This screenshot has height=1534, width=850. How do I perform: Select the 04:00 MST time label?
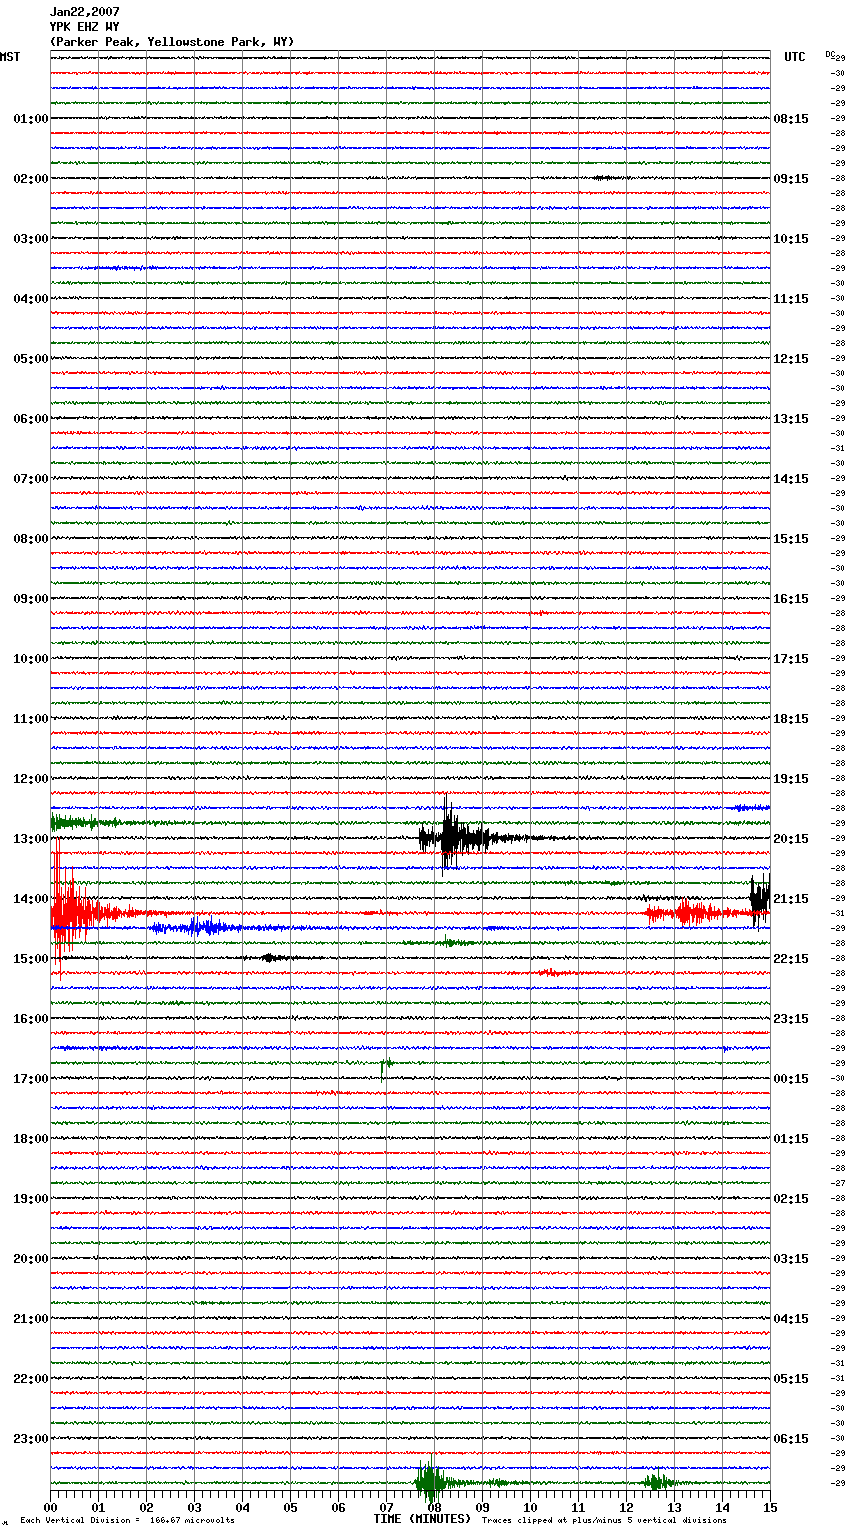[x=31, y=299]
